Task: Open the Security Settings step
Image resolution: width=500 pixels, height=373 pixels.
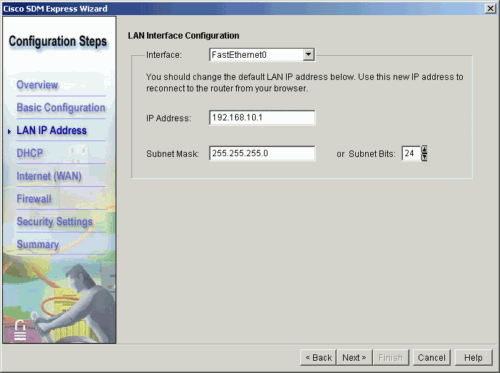Action: coord(55,222)
